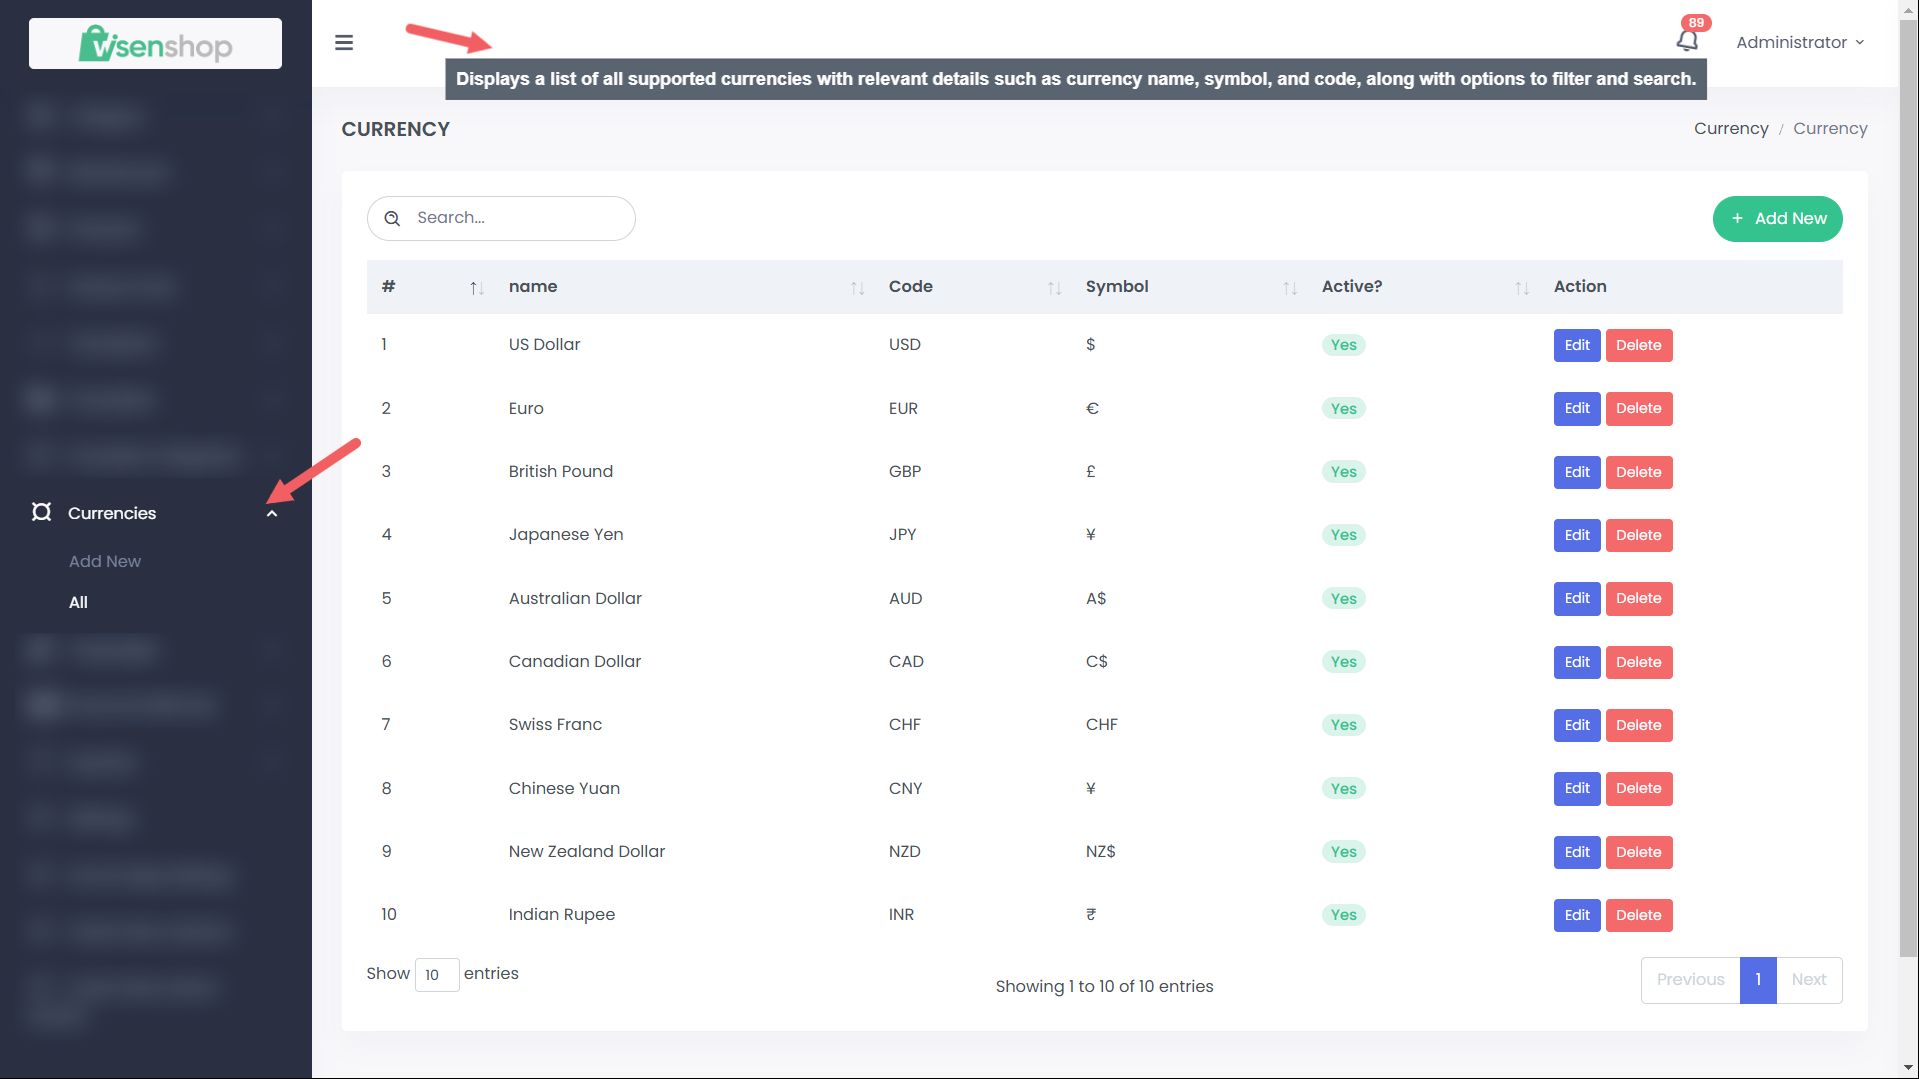Click the green Add New button
This screenshot has height=1079, width=1919.
click(x=1777, y=218)
